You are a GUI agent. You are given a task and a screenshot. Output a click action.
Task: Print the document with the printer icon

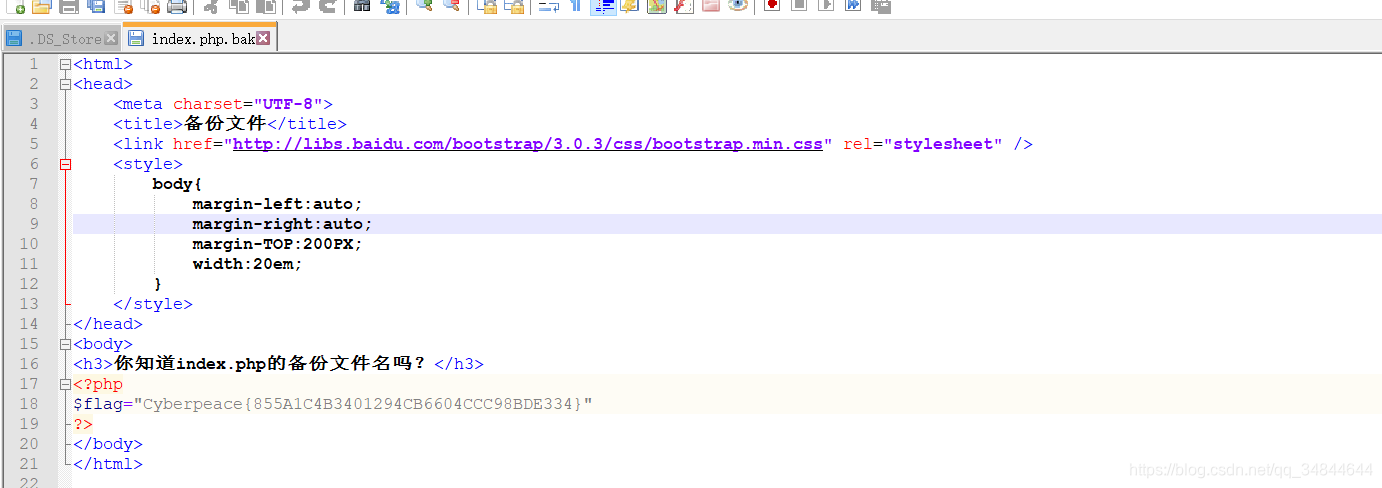[x=177, y=5]
